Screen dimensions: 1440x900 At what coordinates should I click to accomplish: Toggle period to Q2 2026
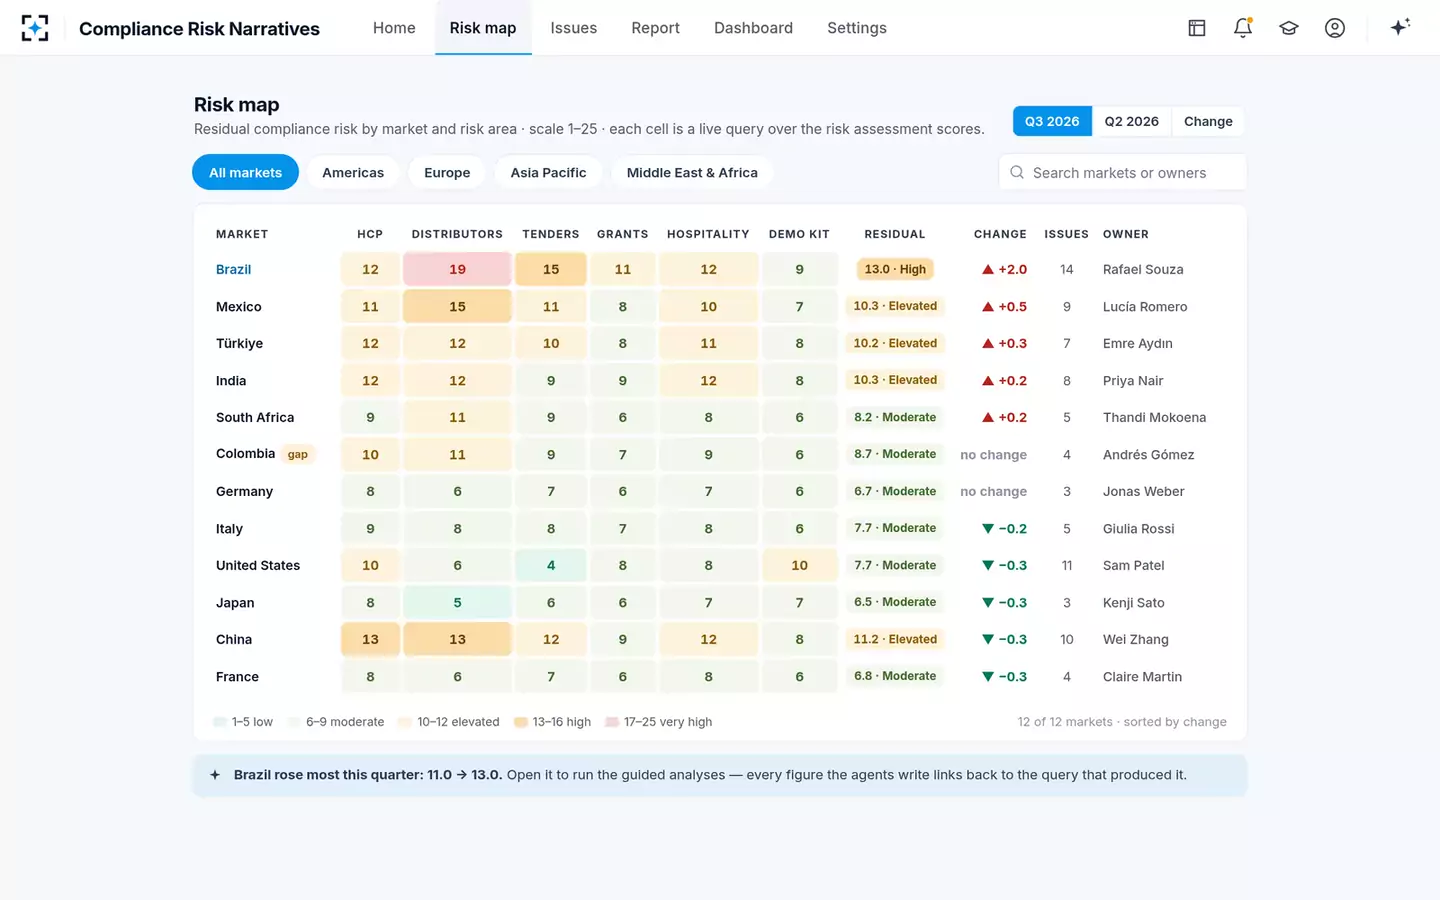(x=1131, y=121)
